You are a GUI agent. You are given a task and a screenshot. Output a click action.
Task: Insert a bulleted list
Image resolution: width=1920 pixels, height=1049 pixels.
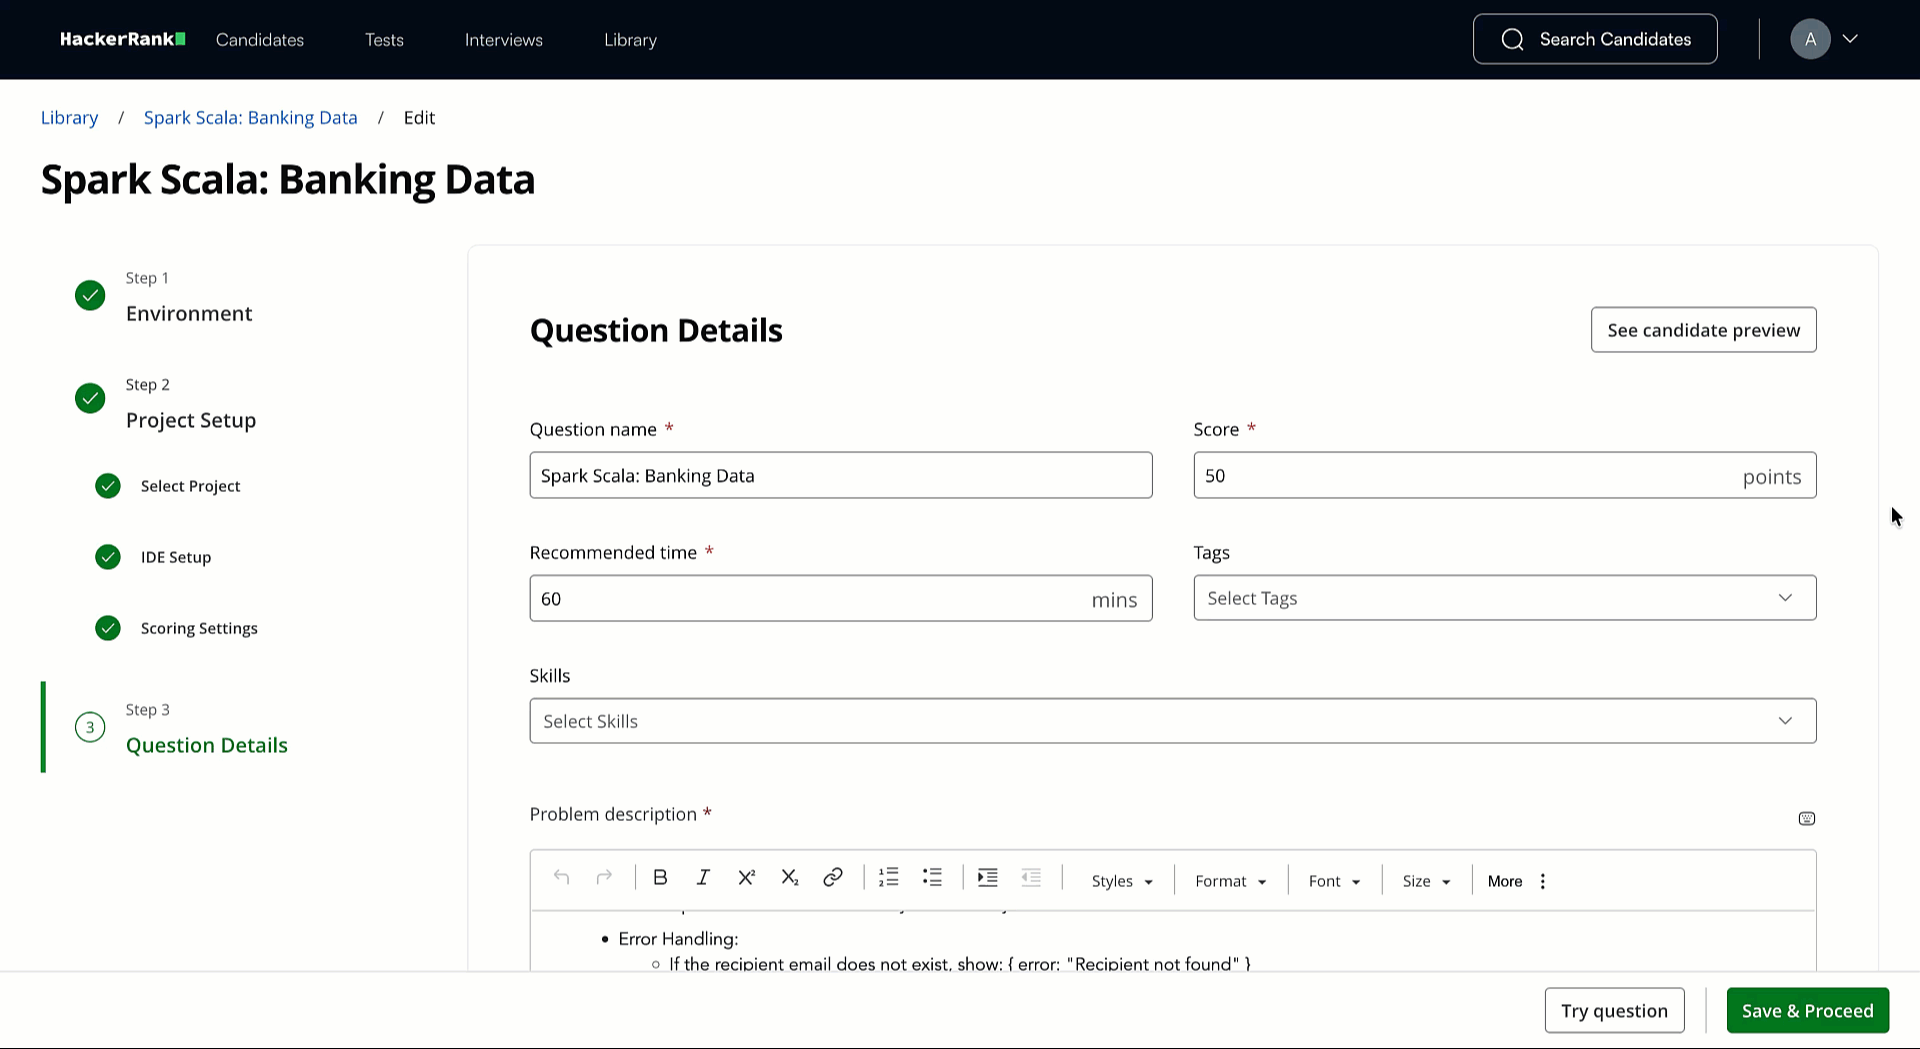point(932,878)
